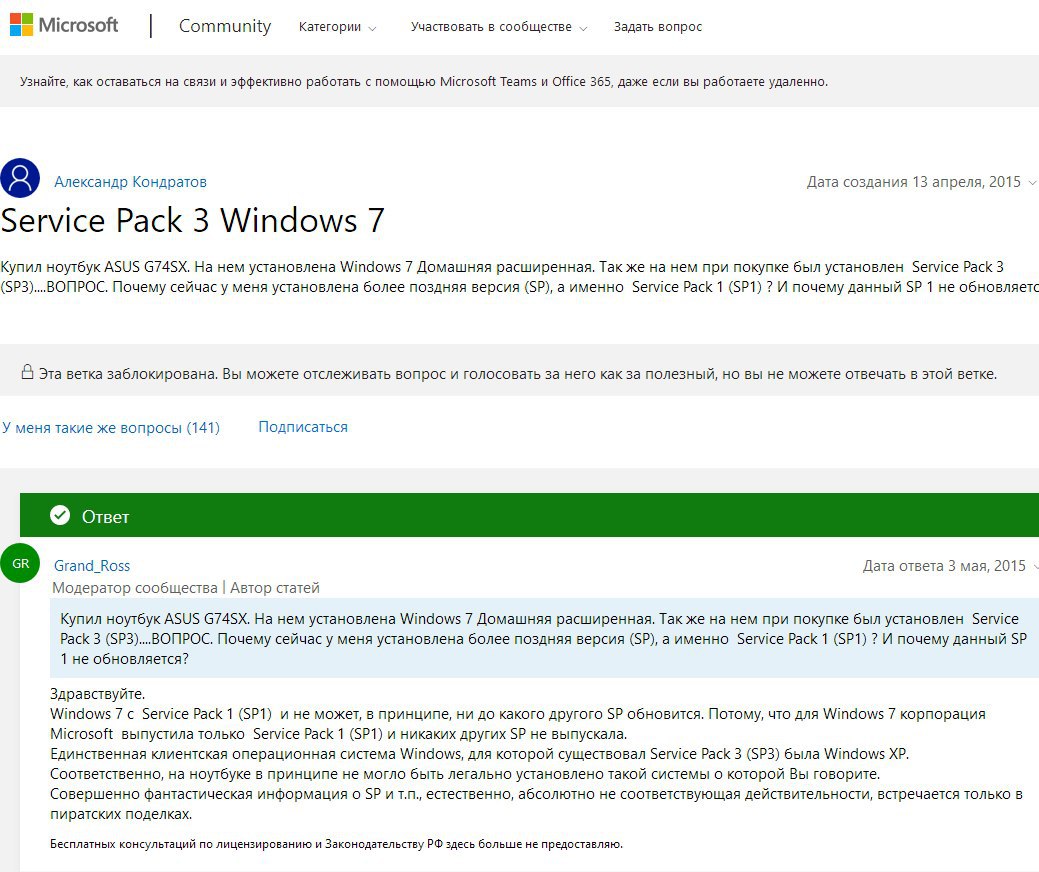Click У меня такие же вопросы (141)

pyautogui.click(x=111, y=428)
